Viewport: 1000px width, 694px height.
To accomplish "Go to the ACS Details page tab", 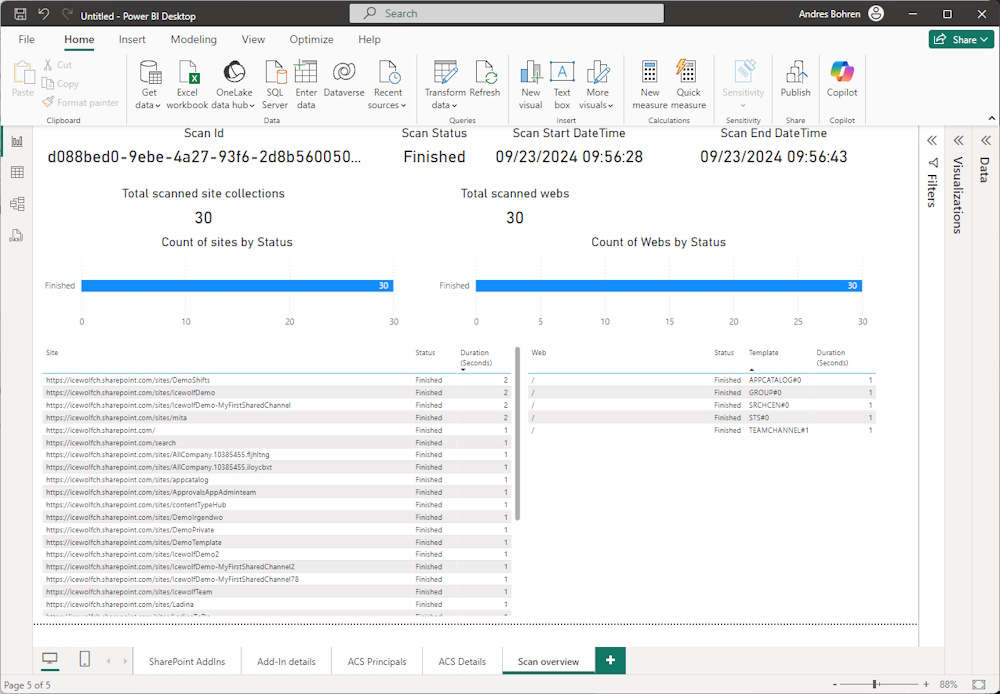I will [x=462, y=661].
